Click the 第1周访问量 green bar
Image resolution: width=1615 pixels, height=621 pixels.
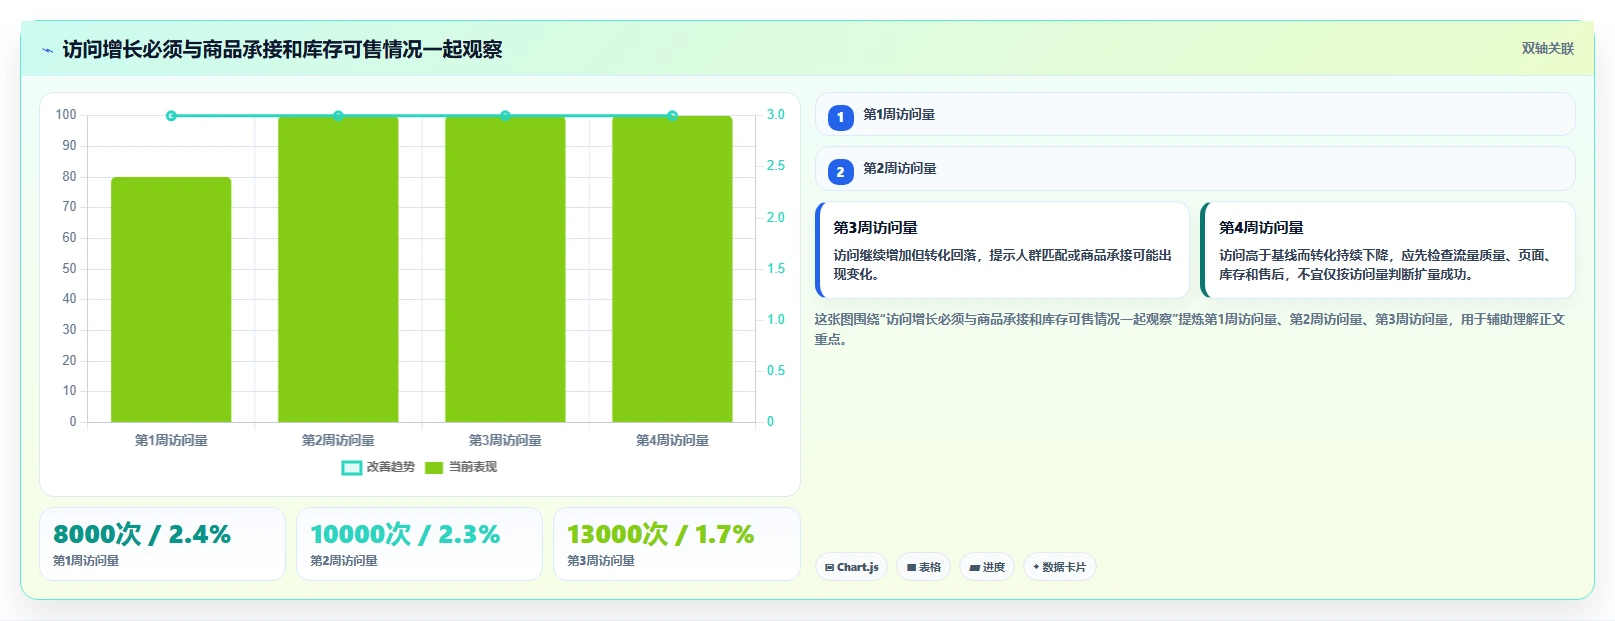coord(171,299)
